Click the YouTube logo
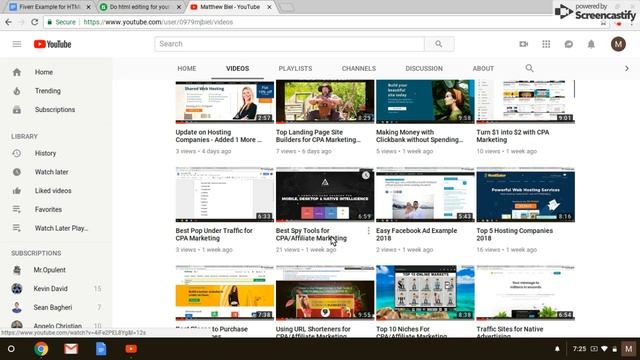 [x=52, y=44]
